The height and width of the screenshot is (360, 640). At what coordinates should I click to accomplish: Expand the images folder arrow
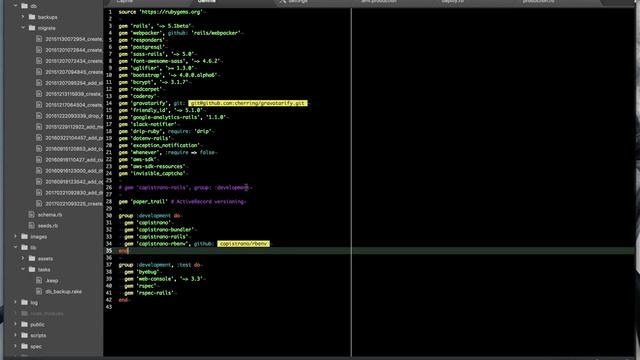[x=16, y=237]
